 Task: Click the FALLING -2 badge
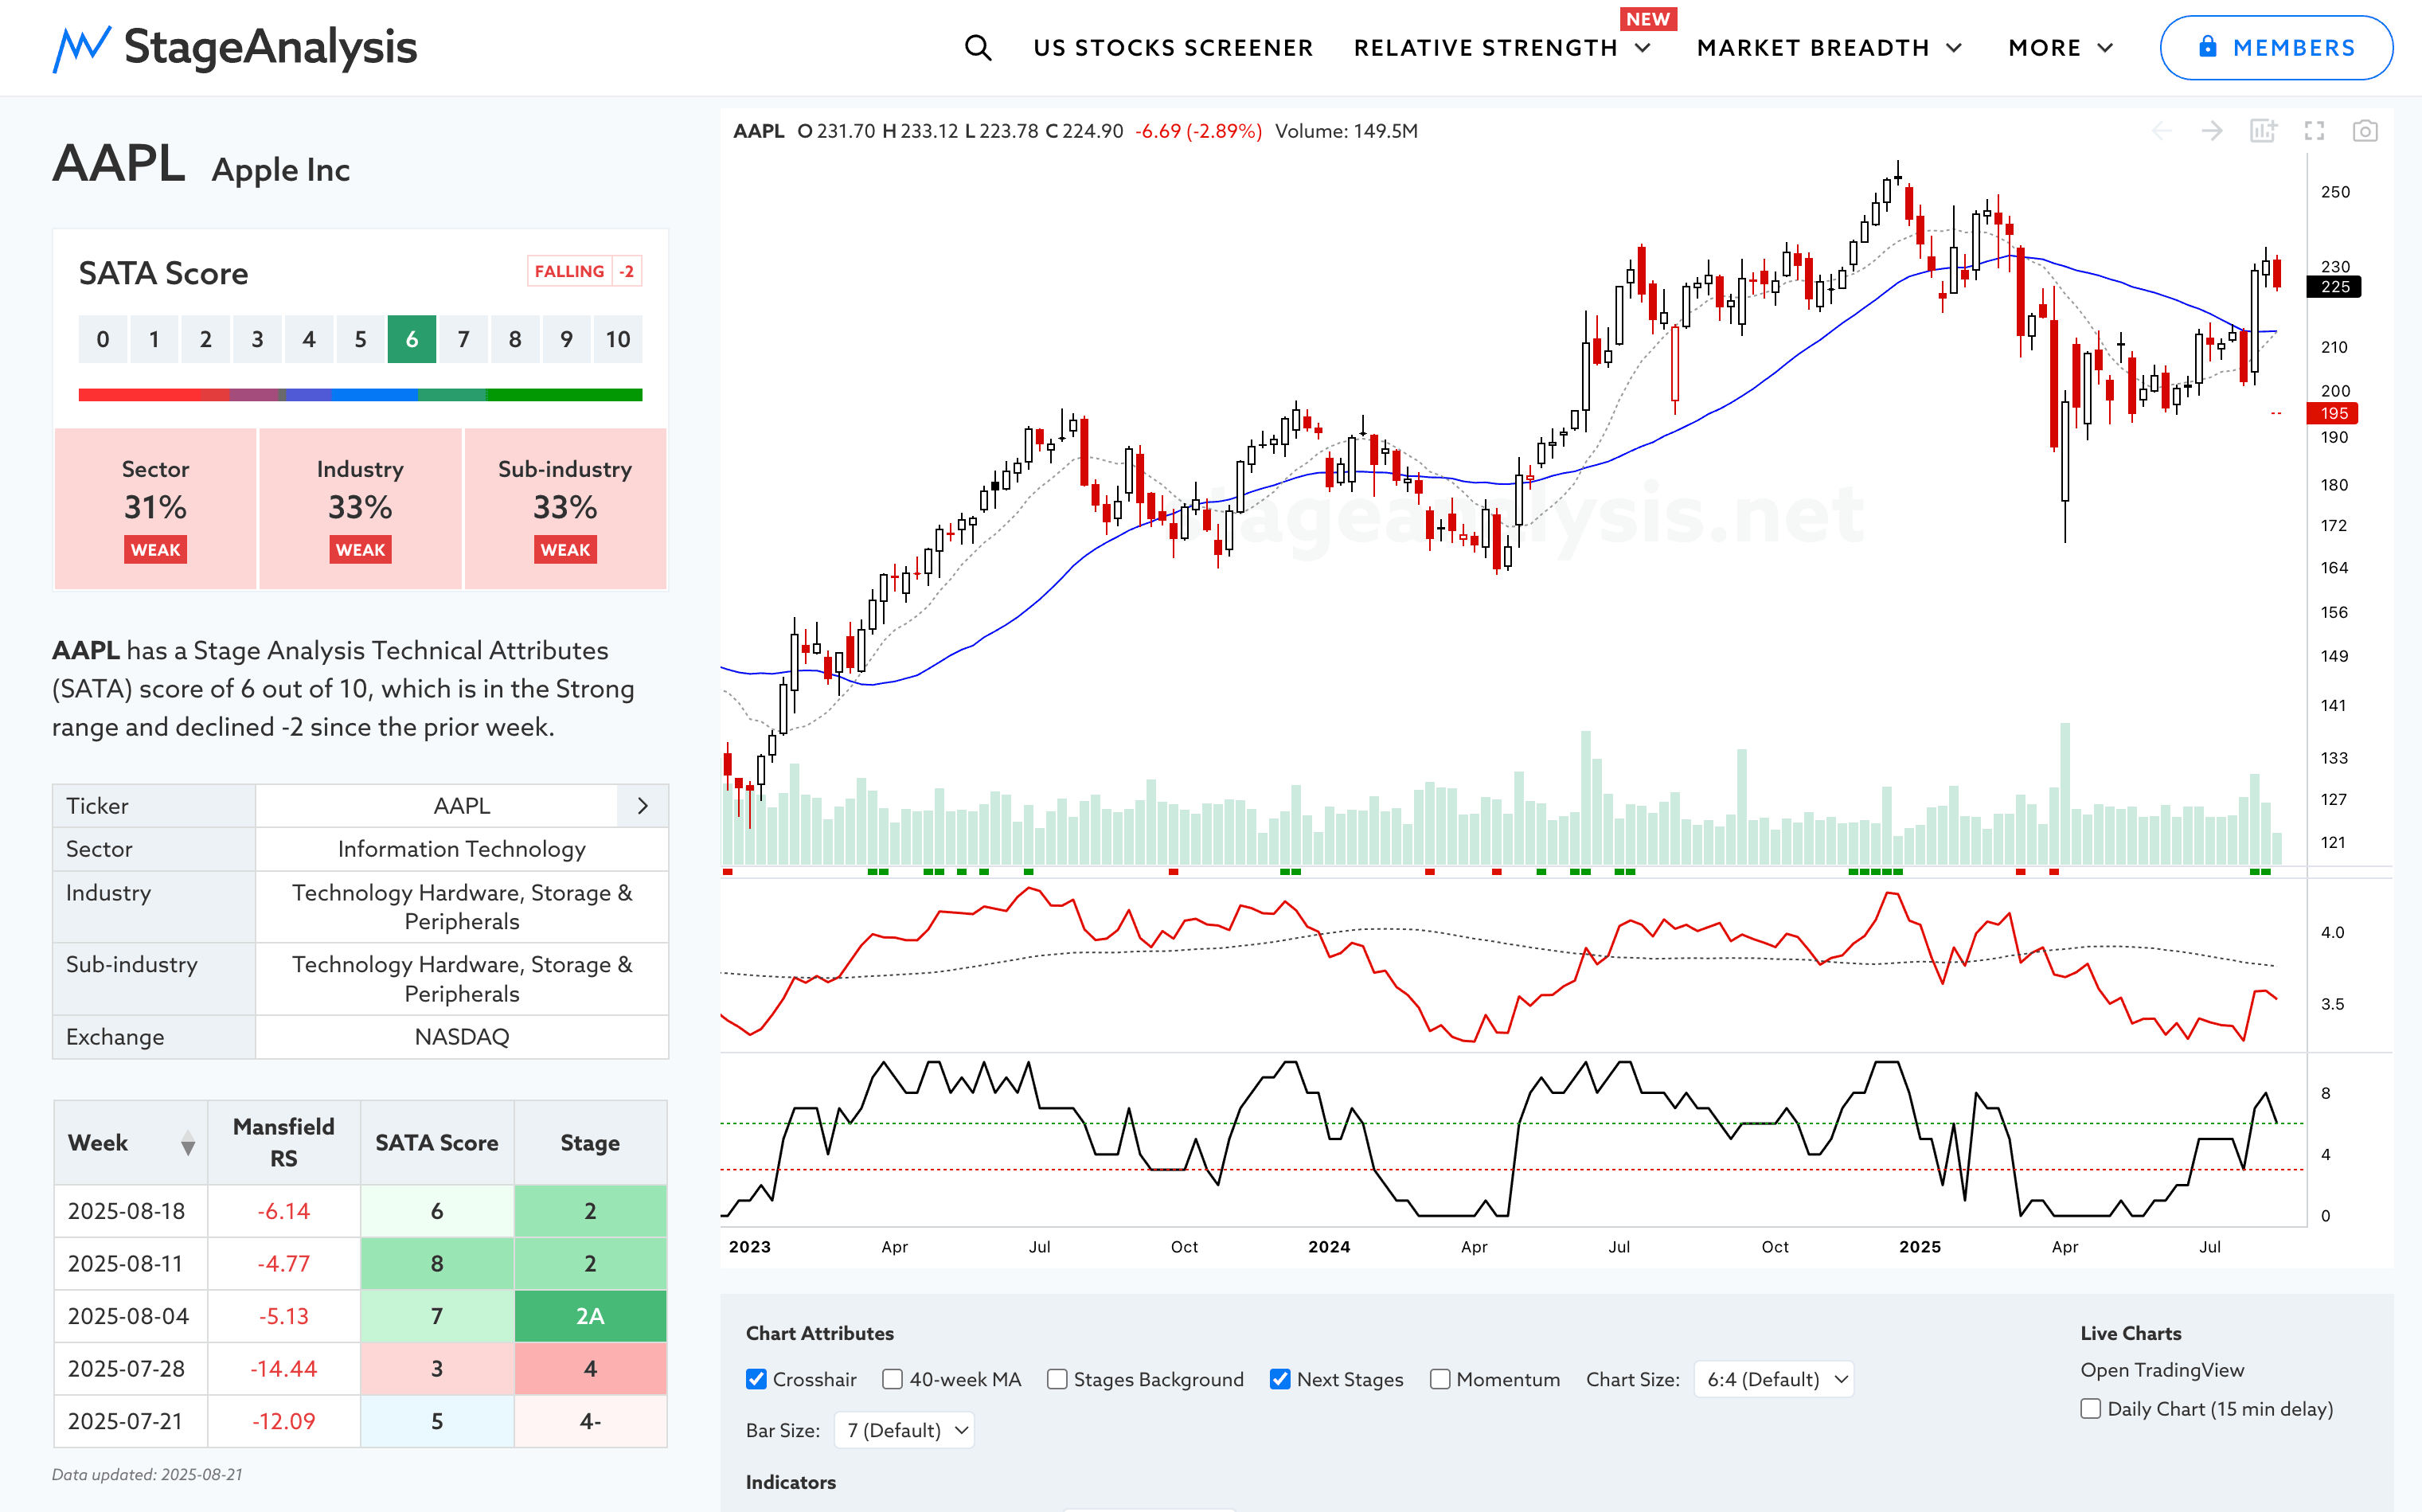(x=584, y=271)
